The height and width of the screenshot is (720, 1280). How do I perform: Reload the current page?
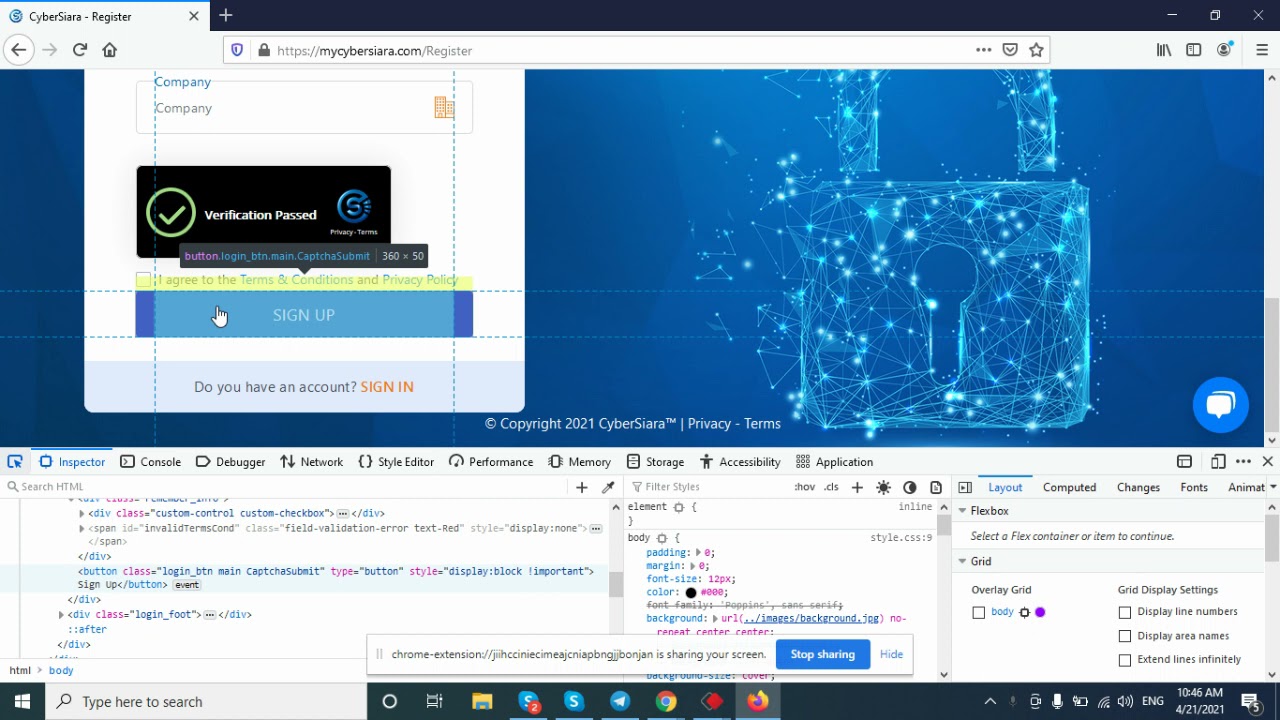pyautogui.click(x=80, y=50)
